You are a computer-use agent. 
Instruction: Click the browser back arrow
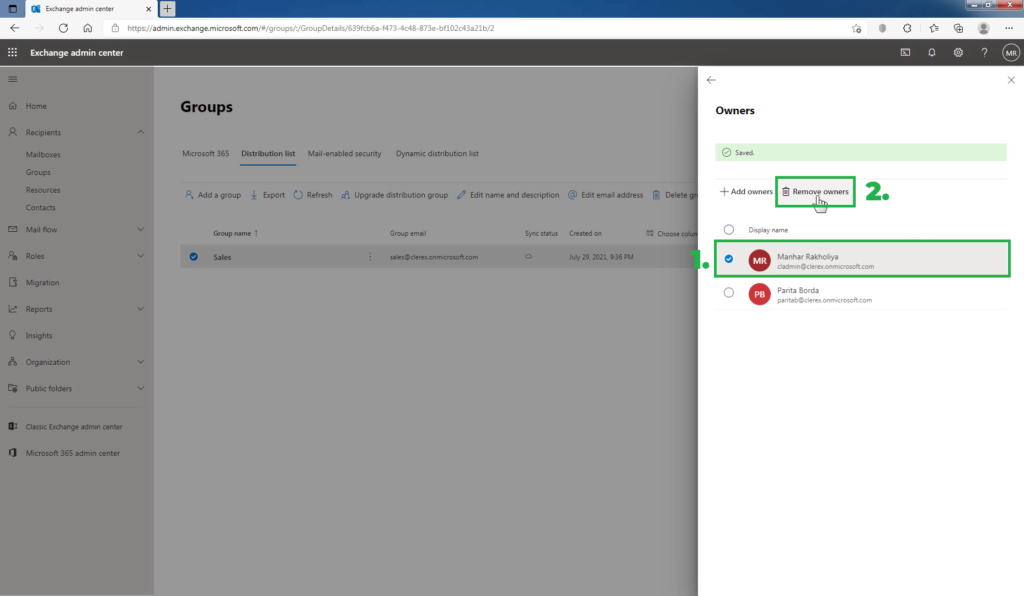point(14,28)
